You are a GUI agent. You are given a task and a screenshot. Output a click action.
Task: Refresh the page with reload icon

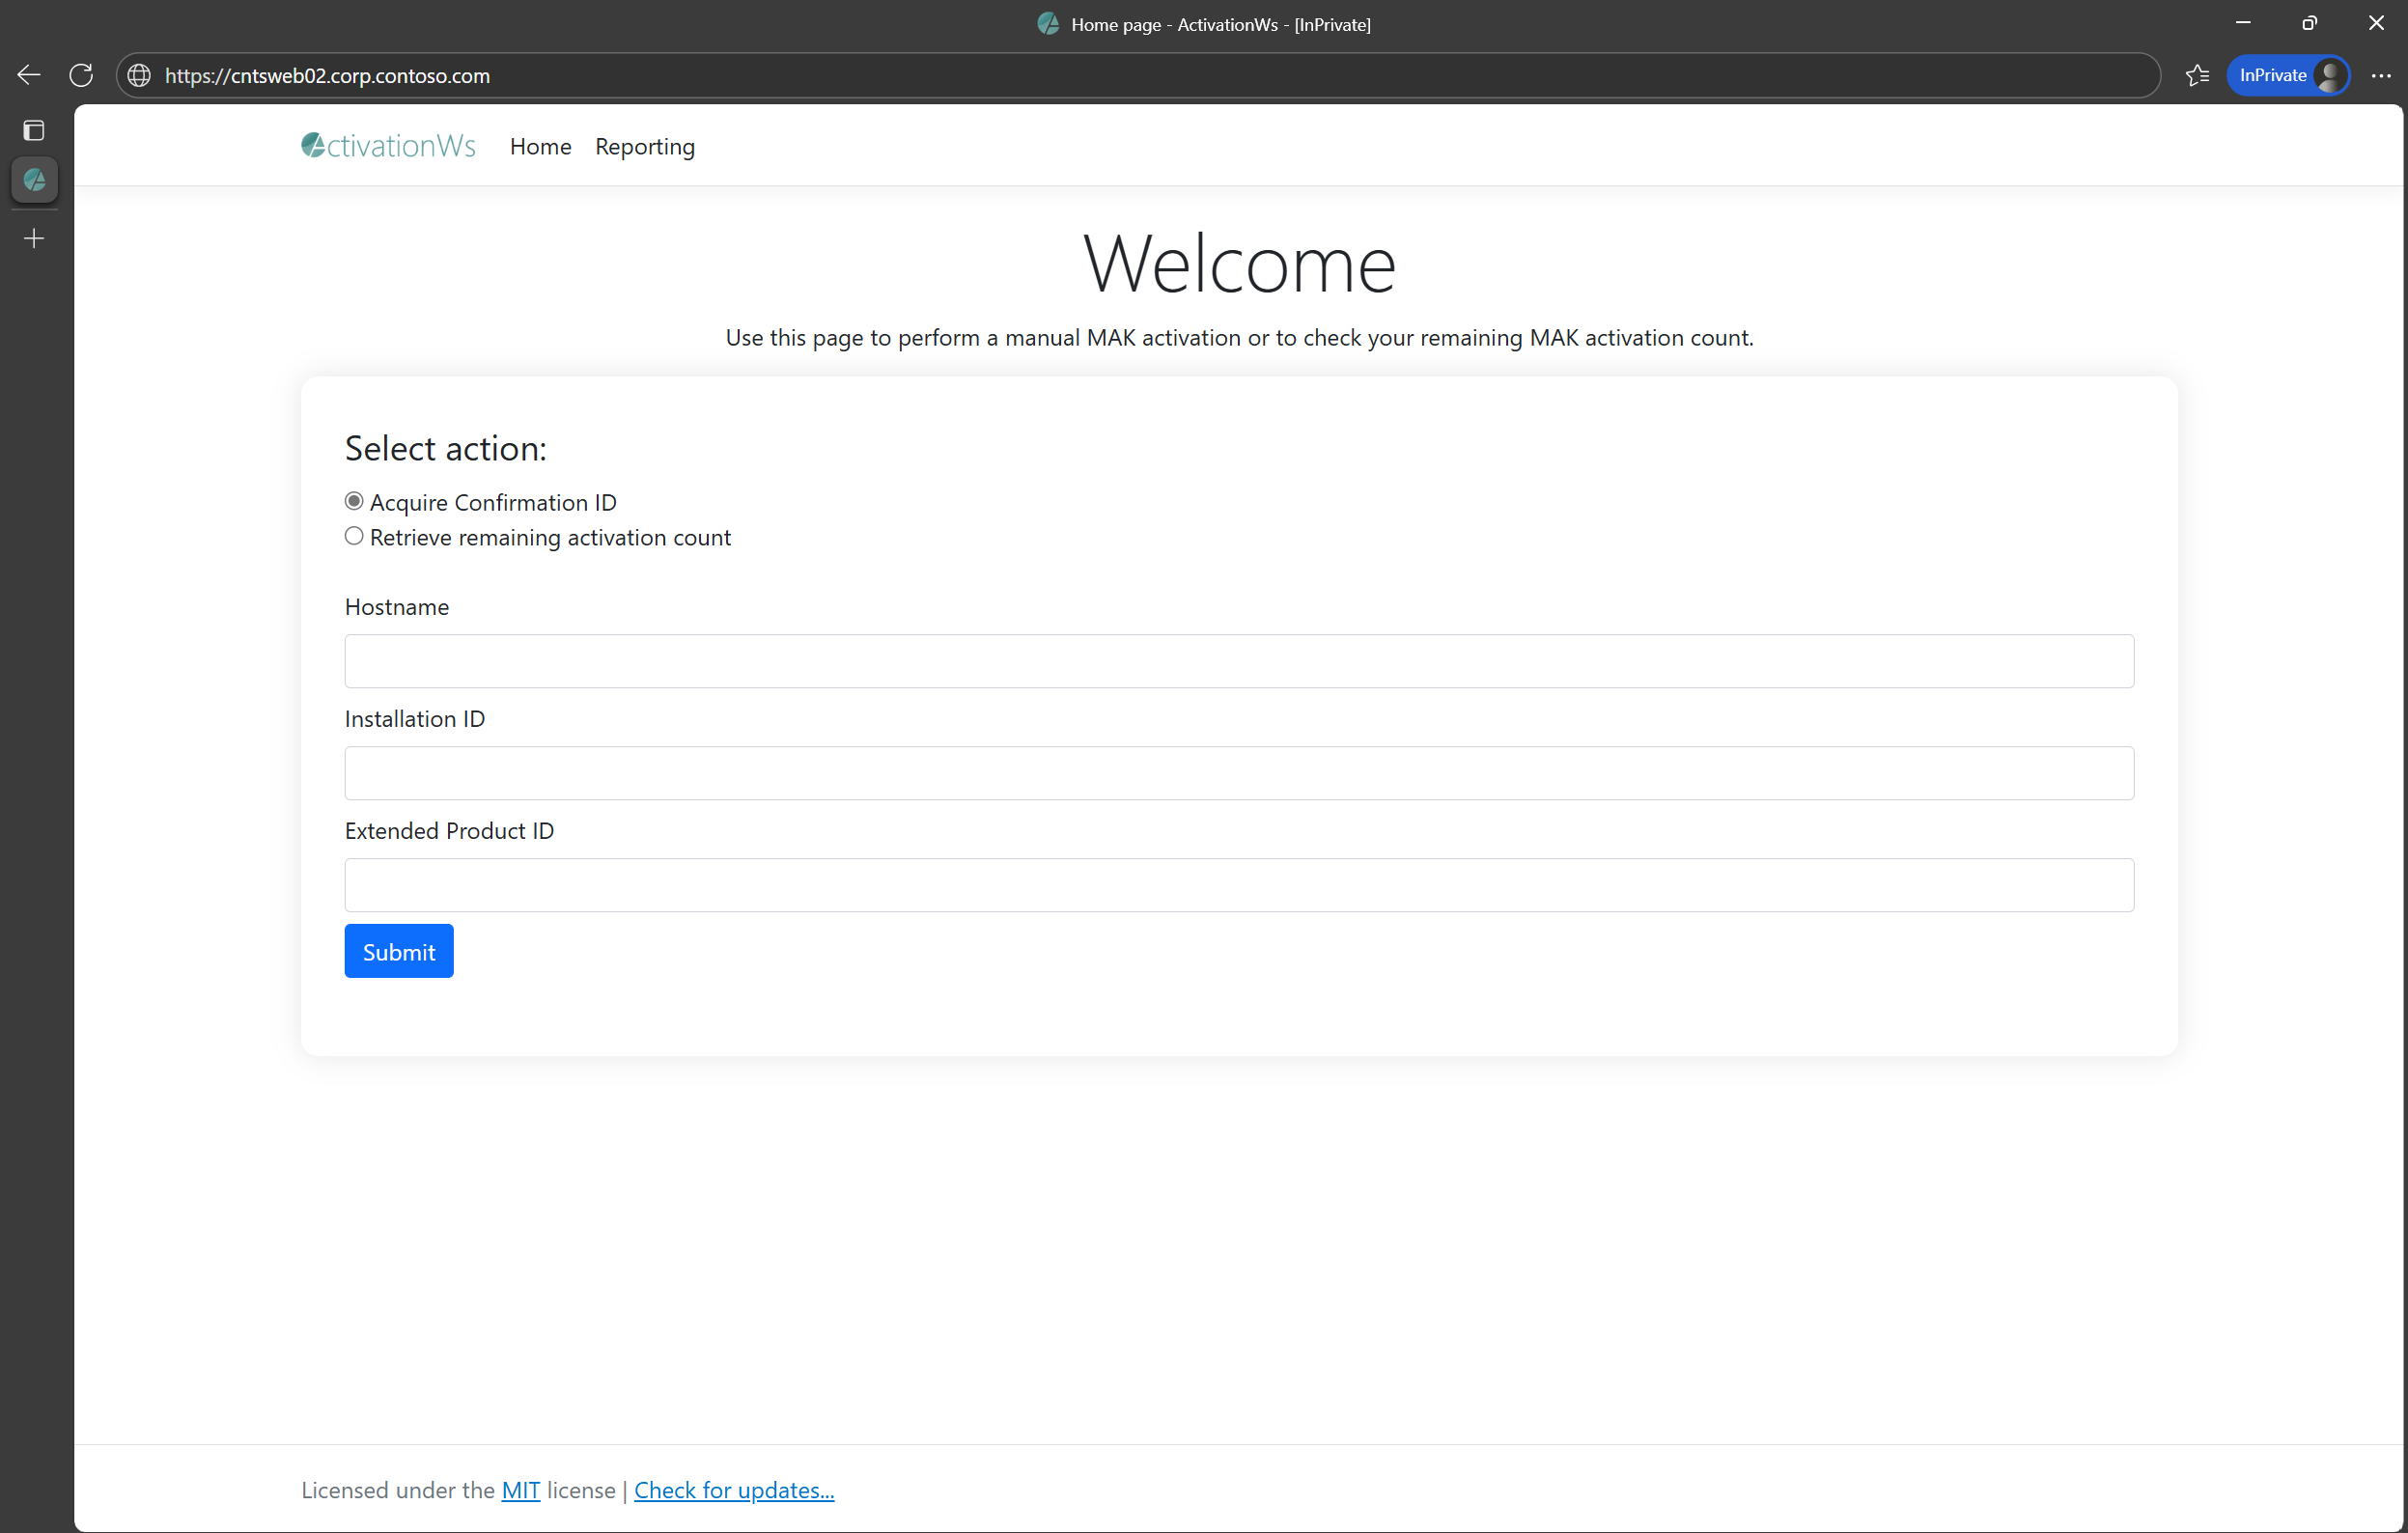click(x=81, y=75)
